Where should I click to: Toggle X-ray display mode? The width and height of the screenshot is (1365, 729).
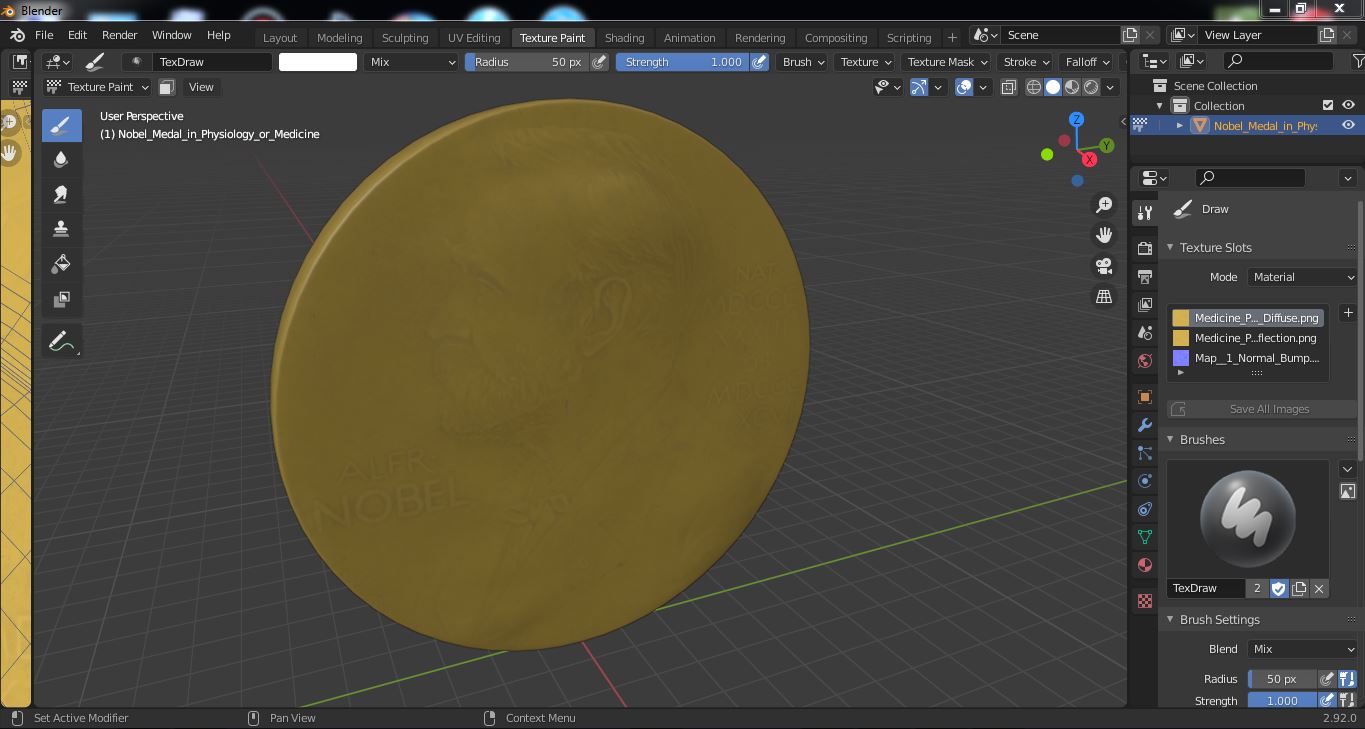(1008, 87)
